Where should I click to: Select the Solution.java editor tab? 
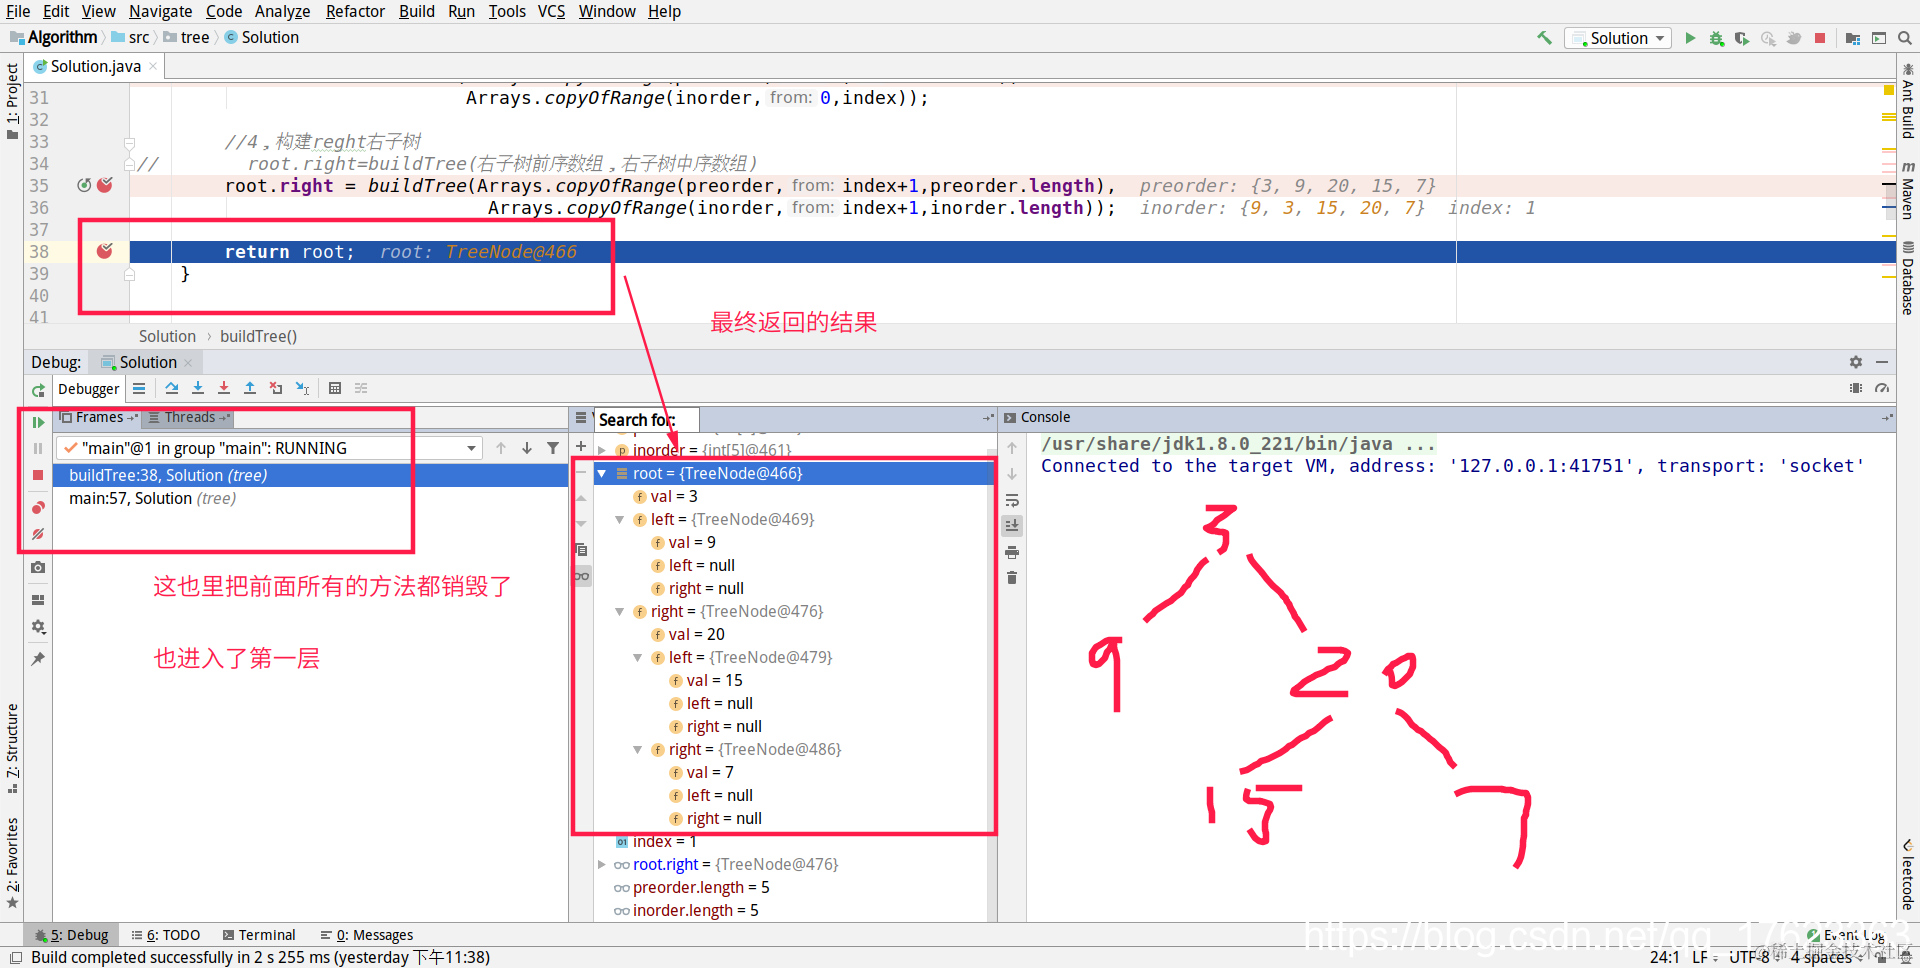[x=96, y=66]
